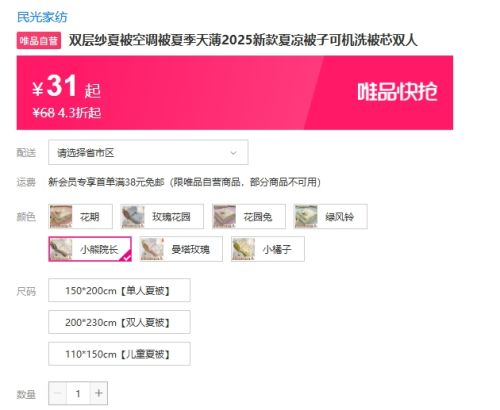Click the 唯品快抢 promotion banner text
Image resolution: width=500 pixels, height=410 pixels.
pyautogui.click(x=397, y=92)
